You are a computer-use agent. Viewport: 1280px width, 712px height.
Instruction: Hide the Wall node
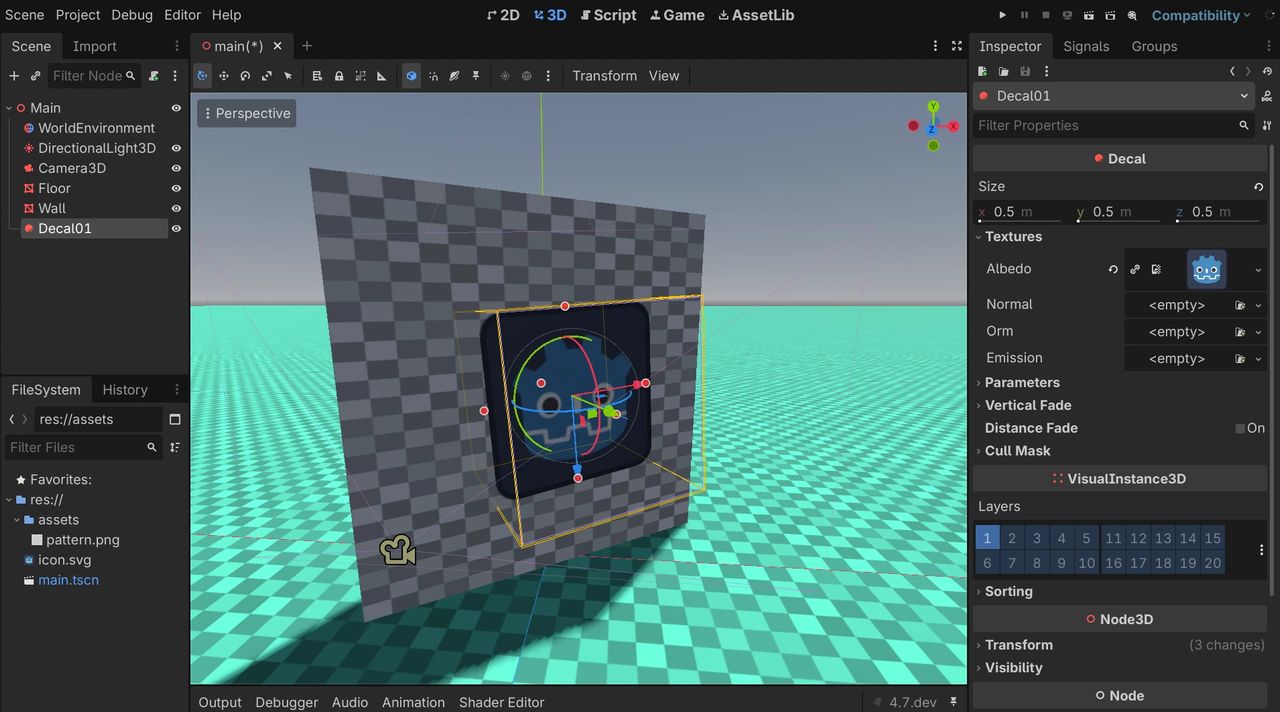(176, 208)
